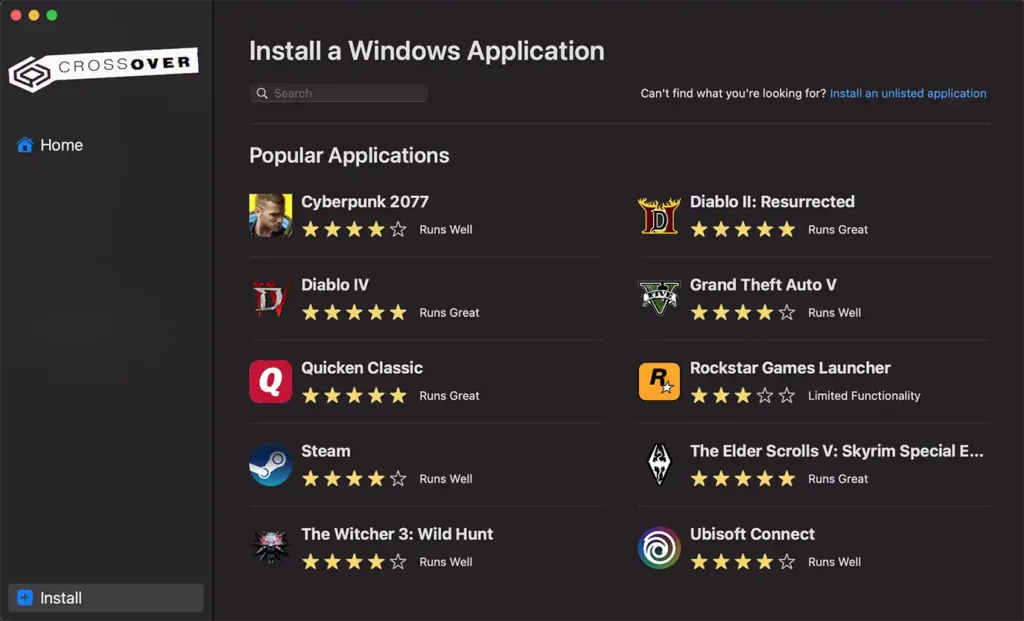This screenshot has width=1024, height=621.
Task: Select The Witcher 3: Wild Hunt title
Action: pyautogui.click(x=397, y=533)
